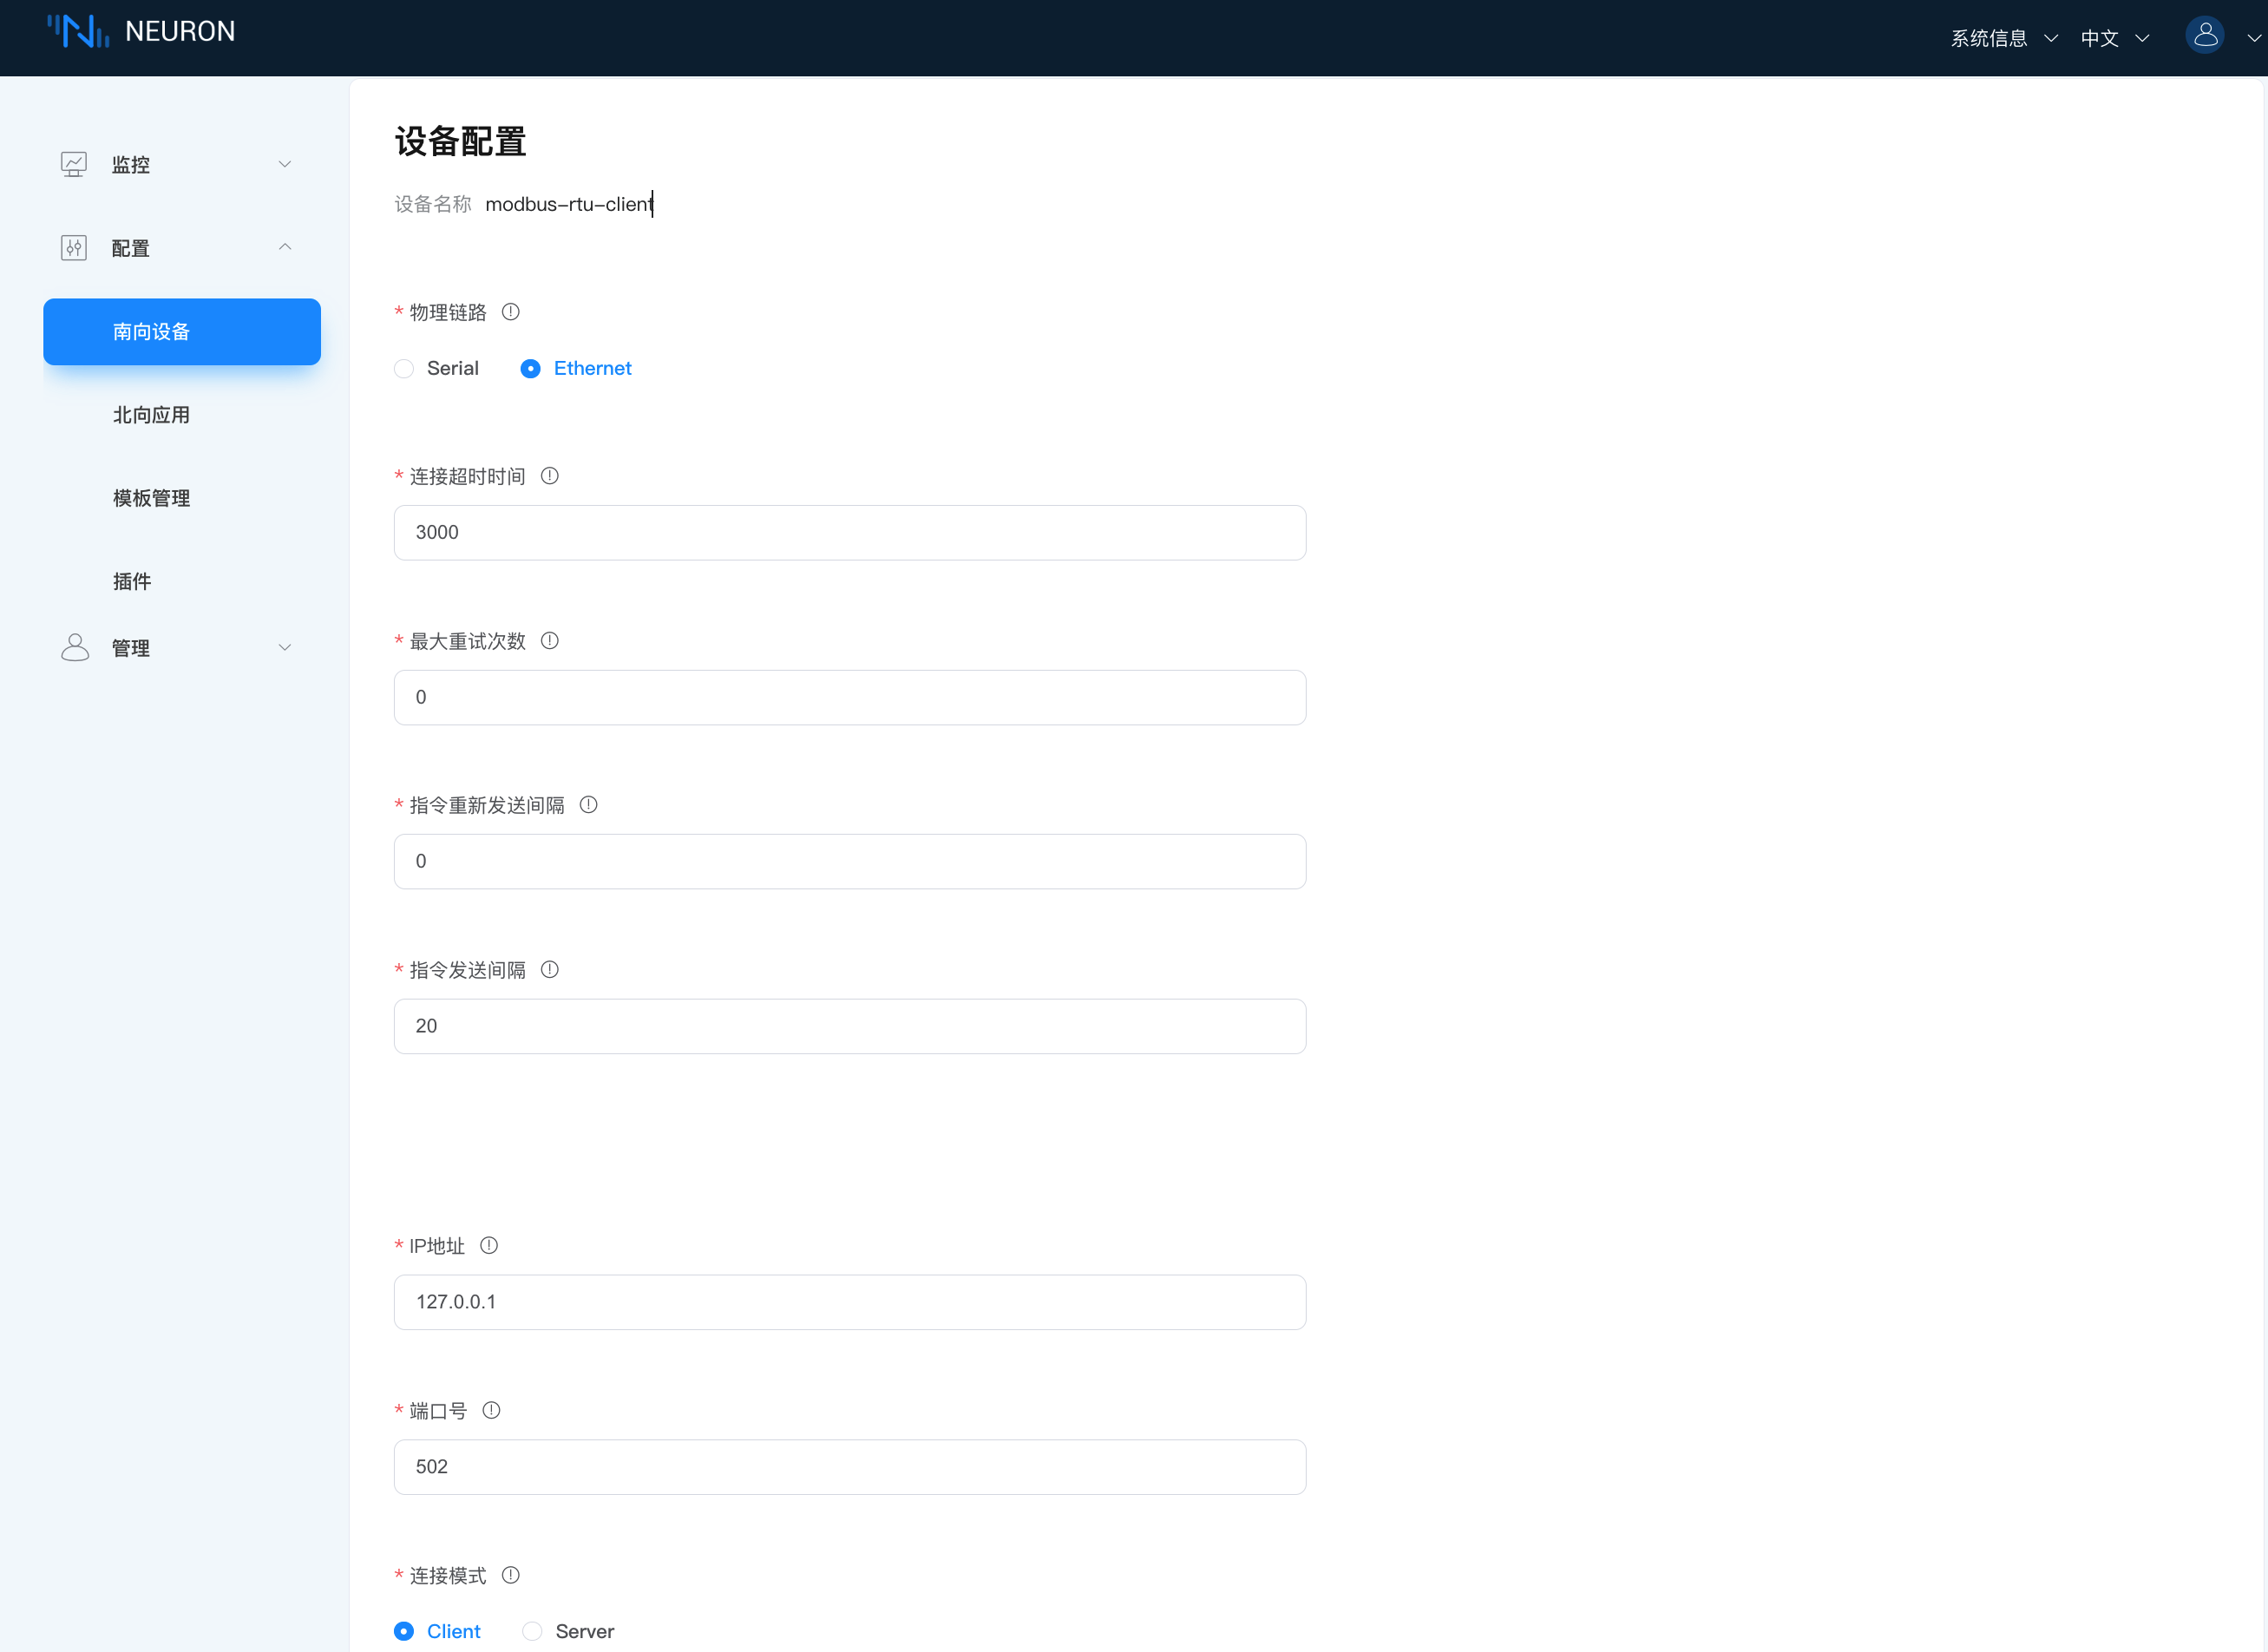Choose Server connection mode
Screen dimensions: 2268x1652
[x=533, y=1631]
